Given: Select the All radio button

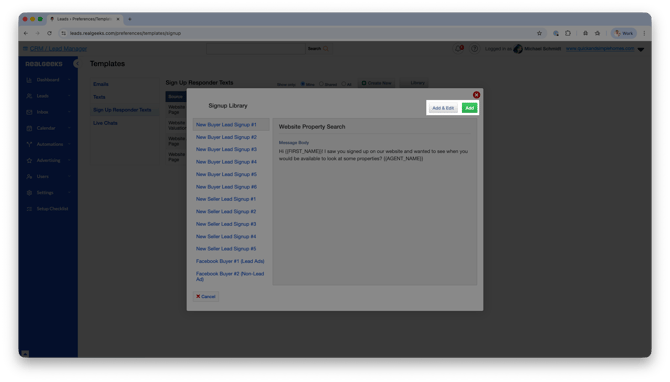Looking at the screenshot, I should tap(344, 84).
